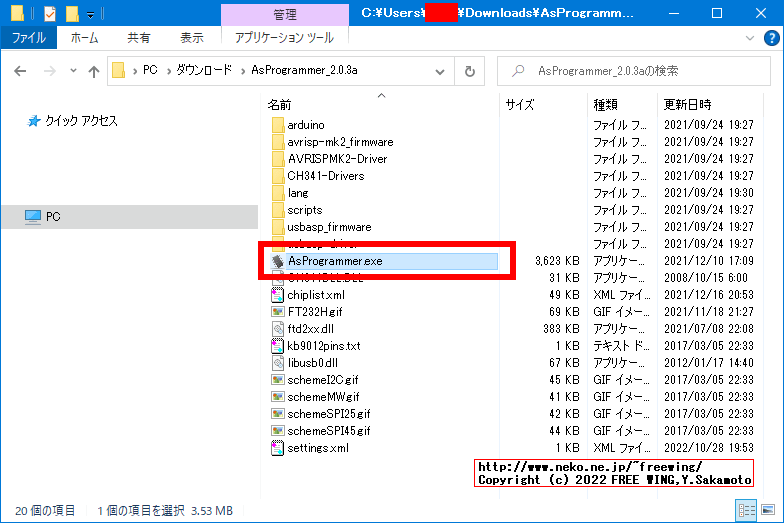784x523 pixels.
Task: Sort files by 名前 column
Action: (280, 104)
